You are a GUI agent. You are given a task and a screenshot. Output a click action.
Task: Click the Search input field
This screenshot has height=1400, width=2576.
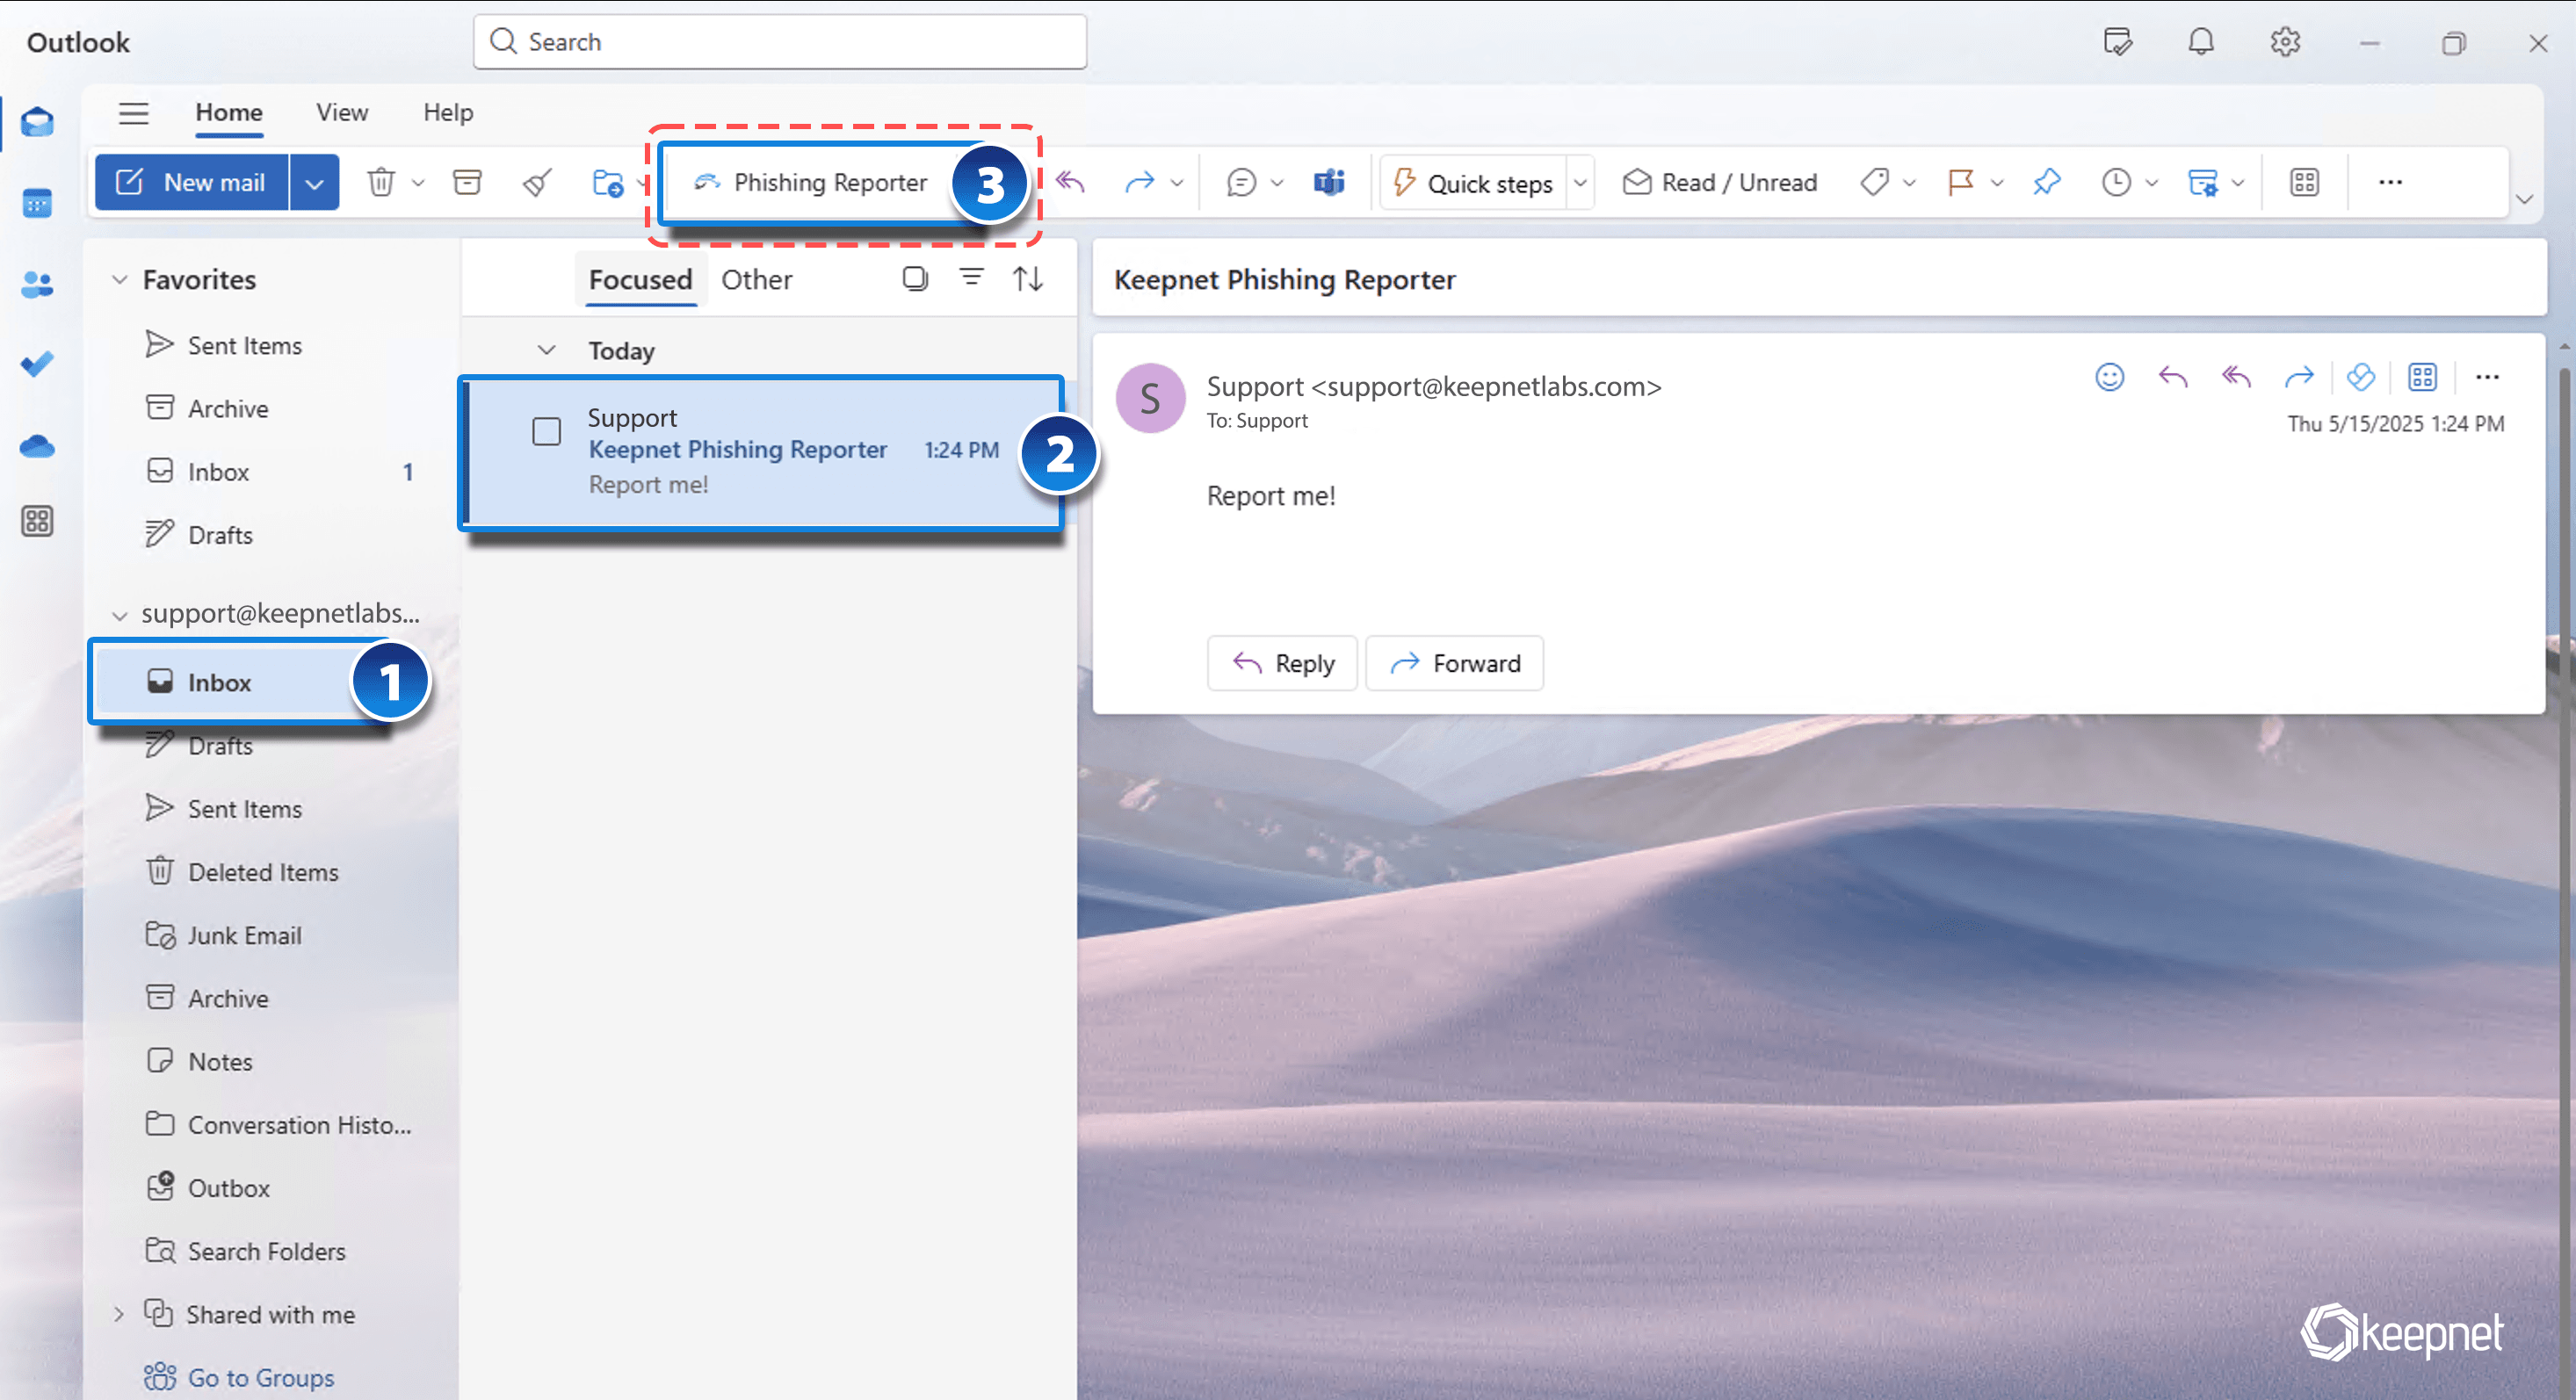[780, 42]
